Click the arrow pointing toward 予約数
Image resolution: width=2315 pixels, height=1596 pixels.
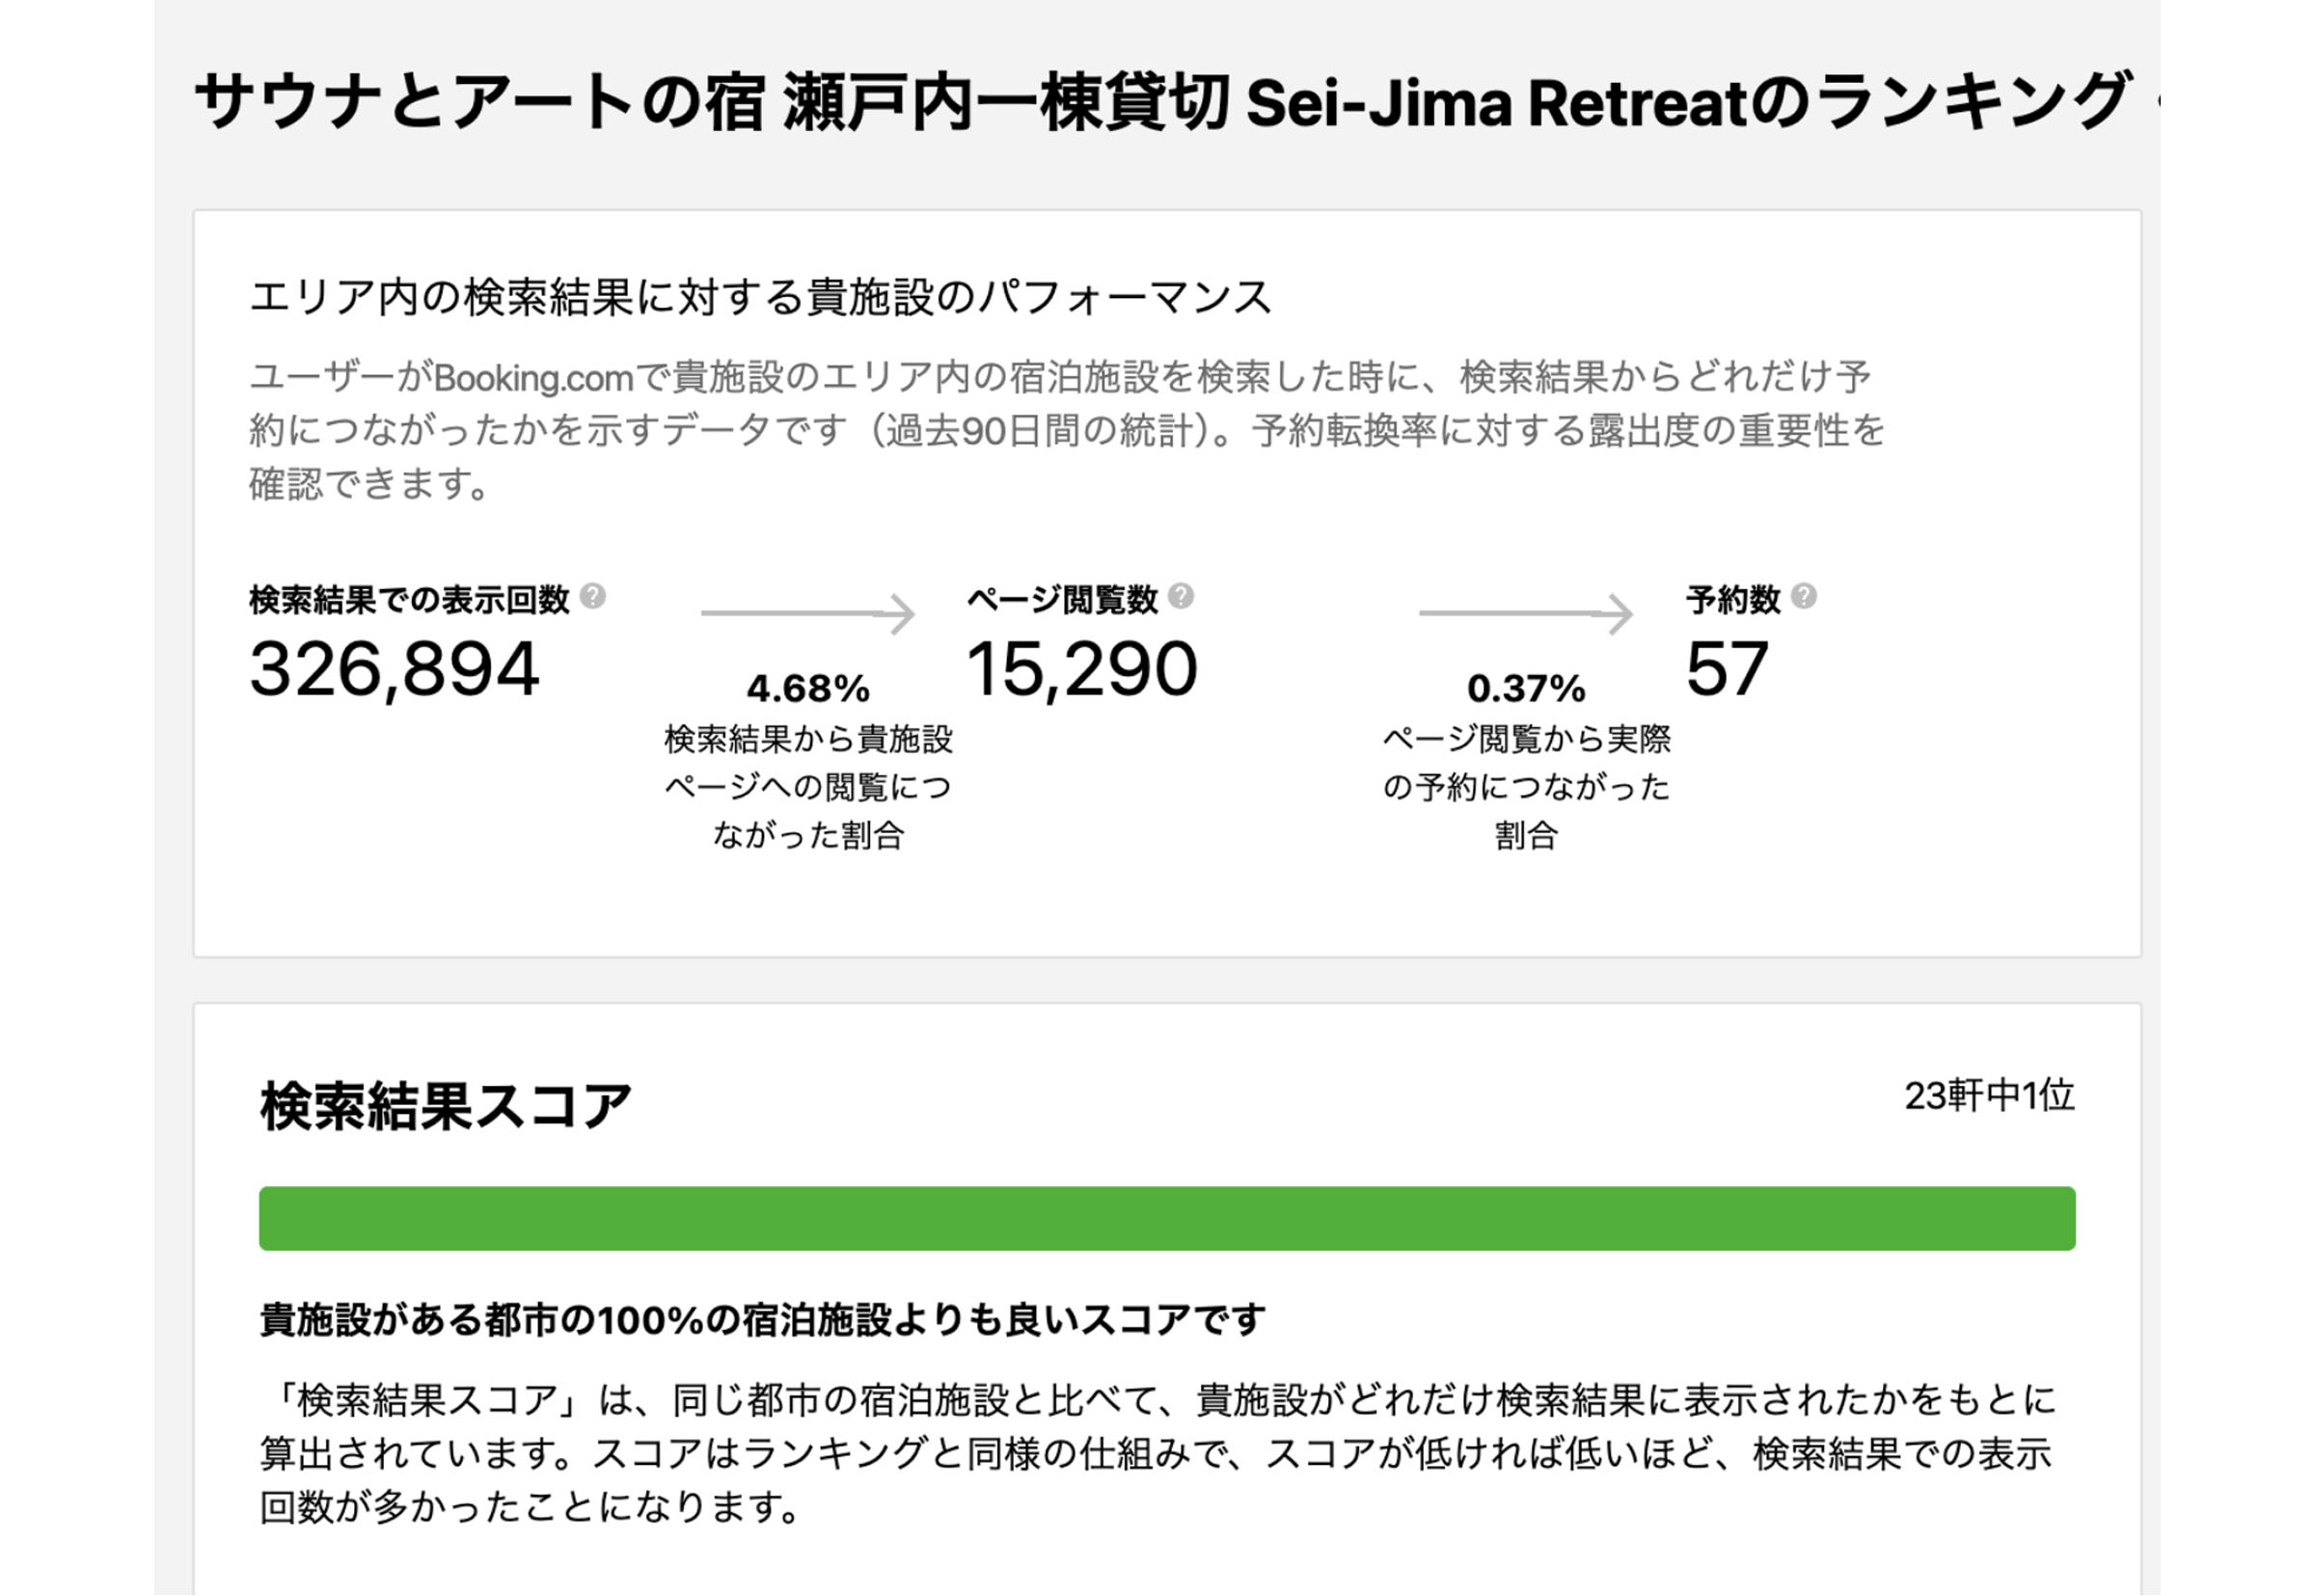coord(1525,614)
